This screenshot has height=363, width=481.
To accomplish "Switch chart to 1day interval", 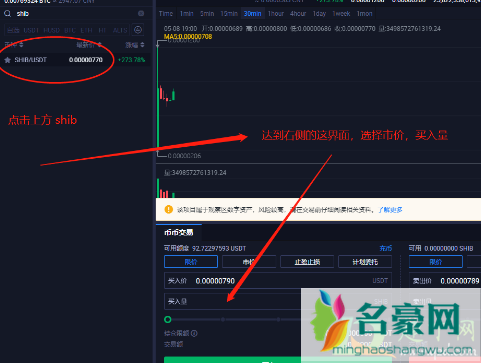I will [319, 14].
